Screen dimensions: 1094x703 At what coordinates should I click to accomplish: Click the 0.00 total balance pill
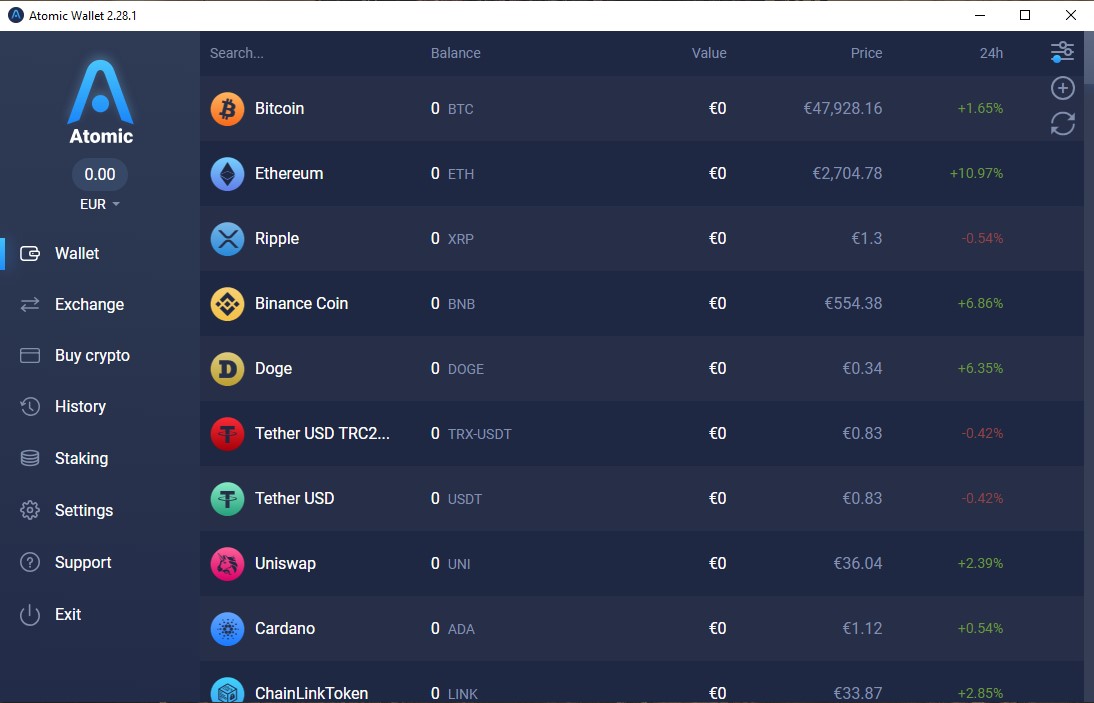[100, 174]
